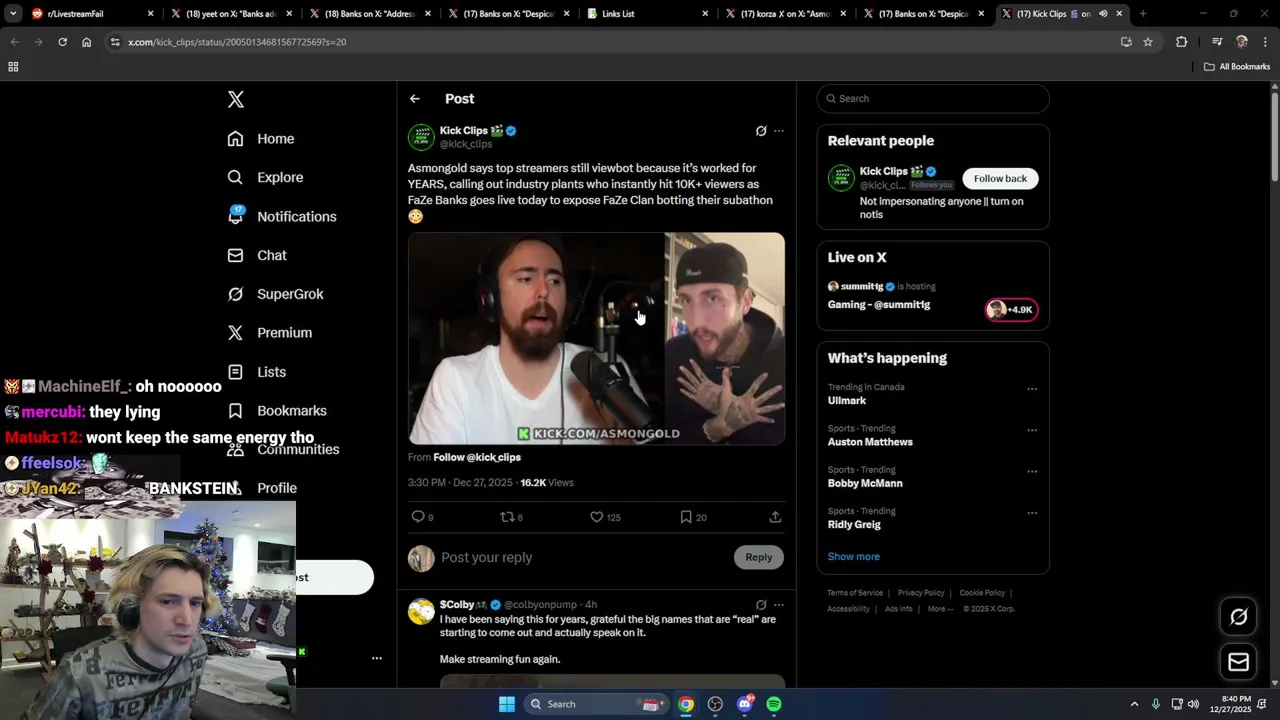The width and height of the screenshot is (1280, 720).
Task: Click the X logo in the sidebar
Action: pyautogui.click(x=236, y=99)
